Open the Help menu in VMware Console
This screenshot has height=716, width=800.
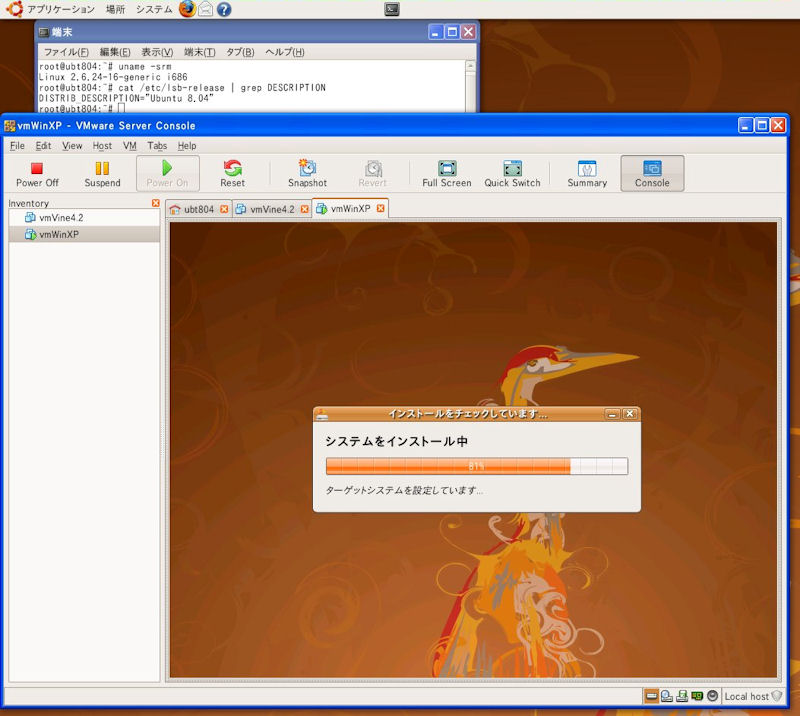(x=187, y=146)
